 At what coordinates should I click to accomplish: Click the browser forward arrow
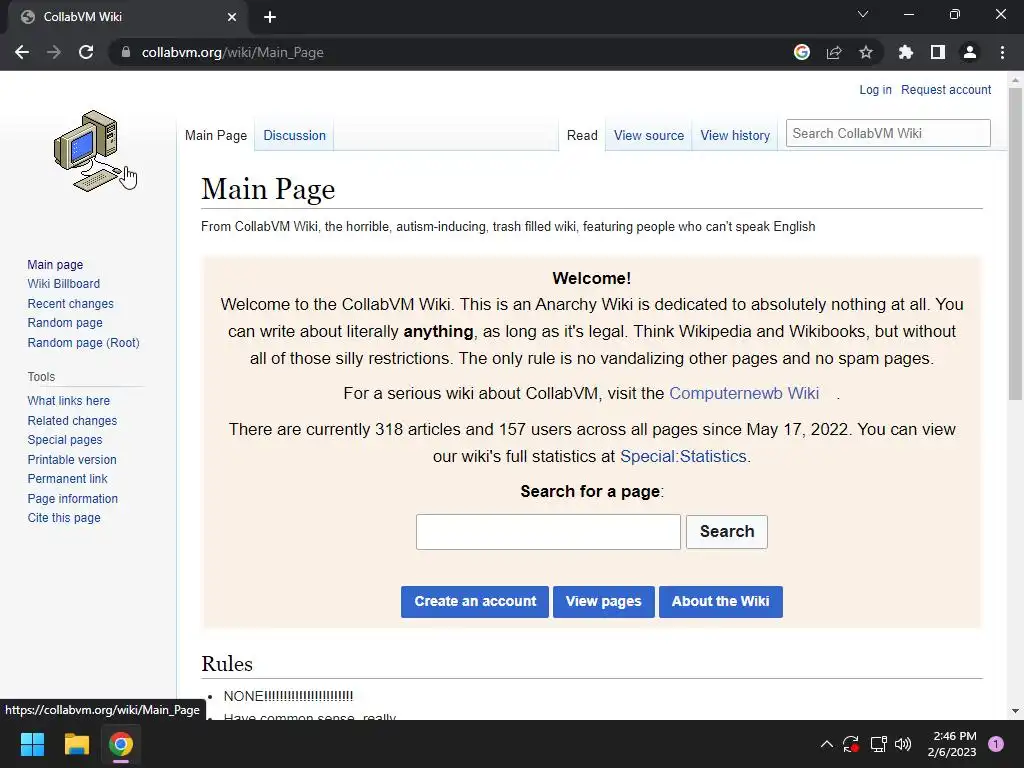54,52
